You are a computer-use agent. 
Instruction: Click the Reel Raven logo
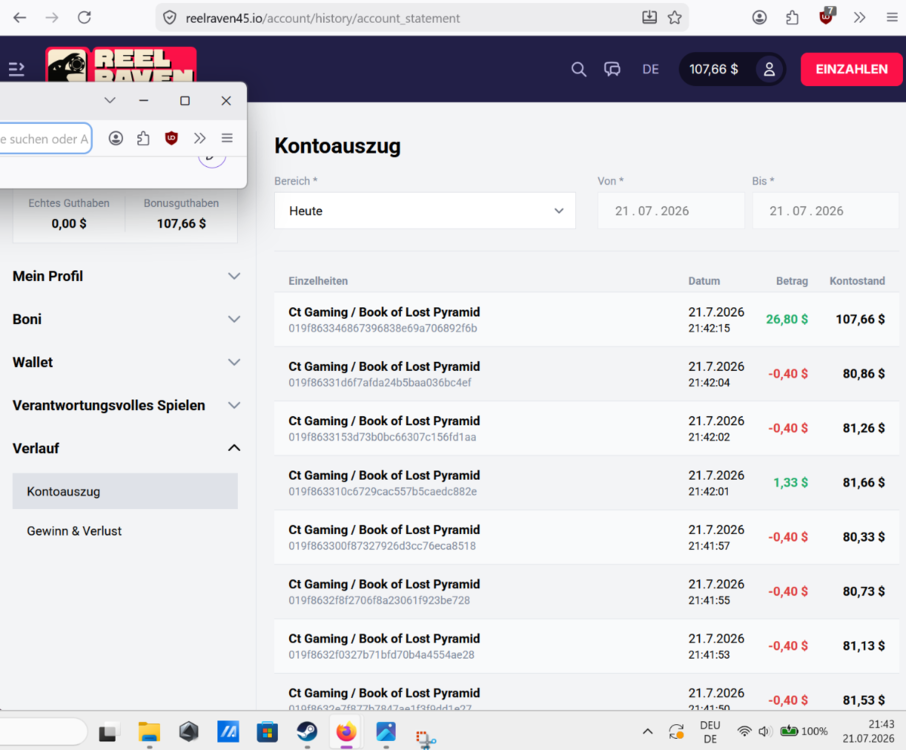point(121,65)
